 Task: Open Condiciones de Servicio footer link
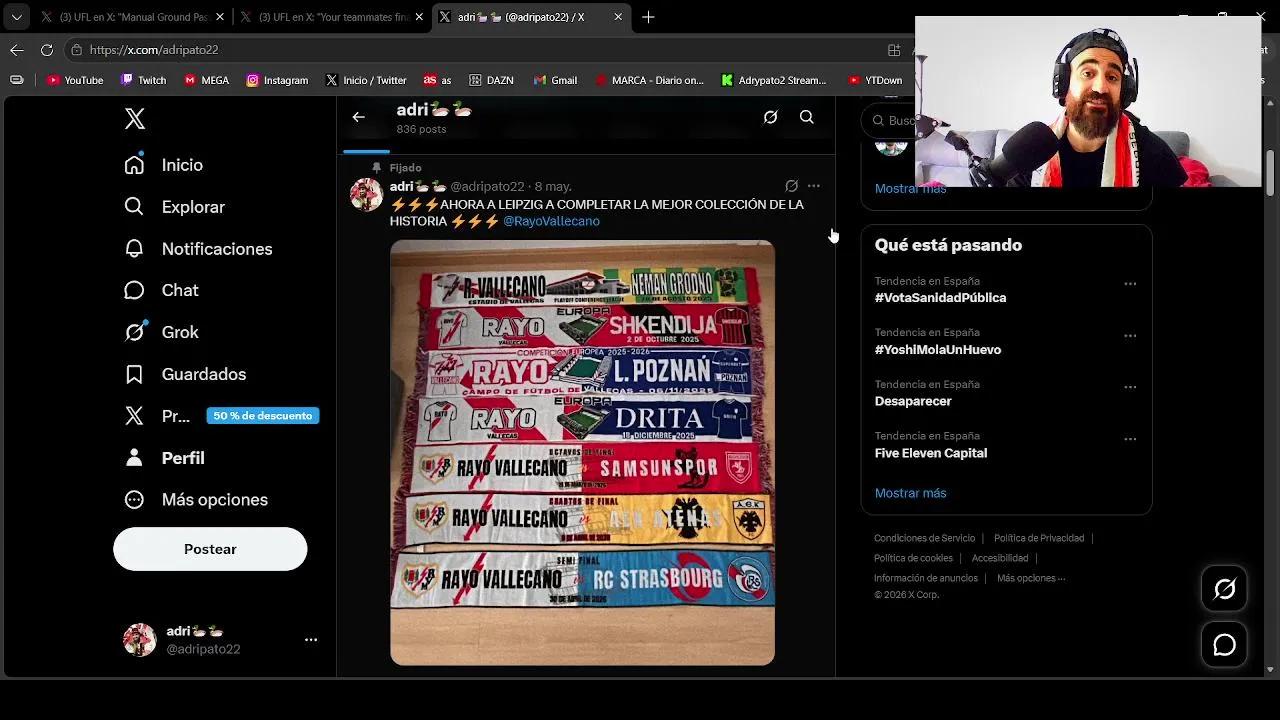pyautogui.click(x=924, y=538)
